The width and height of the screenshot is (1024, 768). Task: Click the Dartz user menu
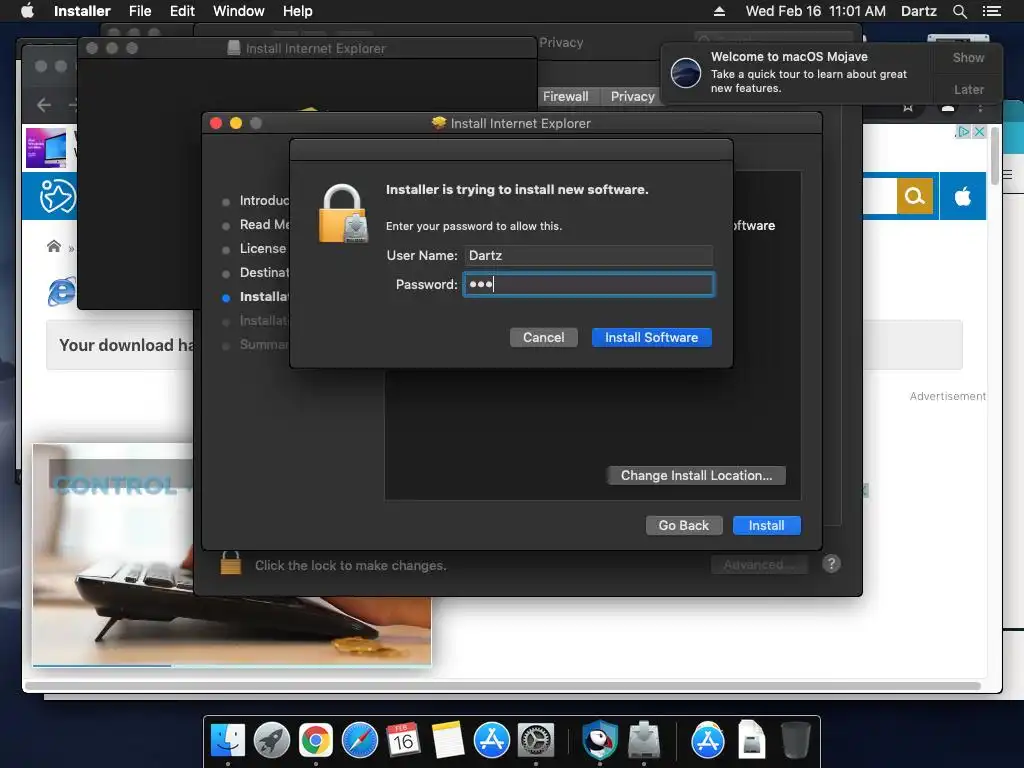click(x=918, y=11)
